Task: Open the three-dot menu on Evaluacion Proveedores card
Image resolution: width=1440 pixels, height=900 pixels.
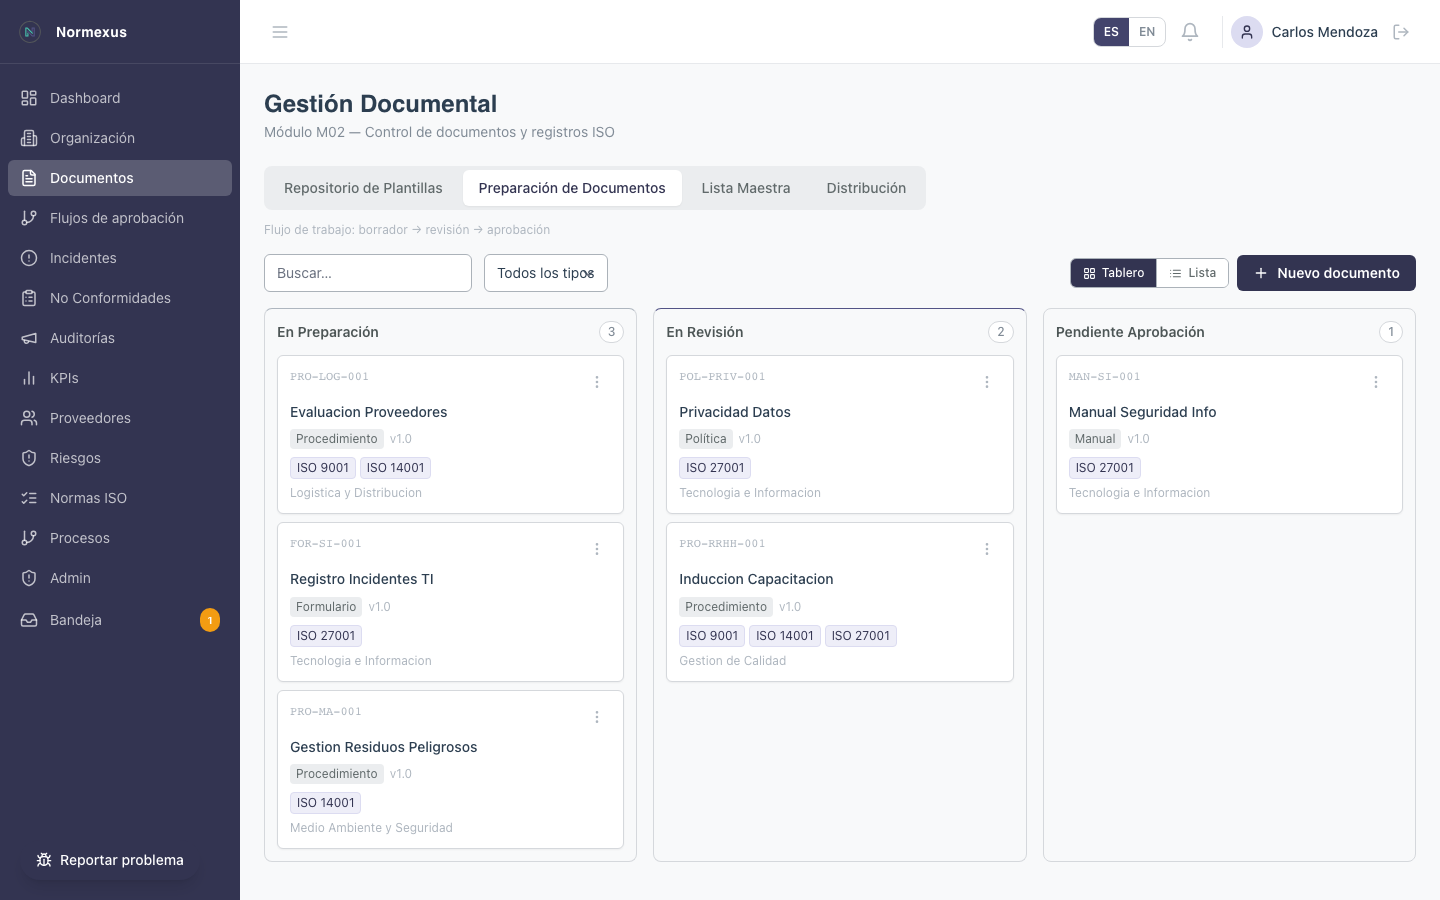Action: point(597,382)
